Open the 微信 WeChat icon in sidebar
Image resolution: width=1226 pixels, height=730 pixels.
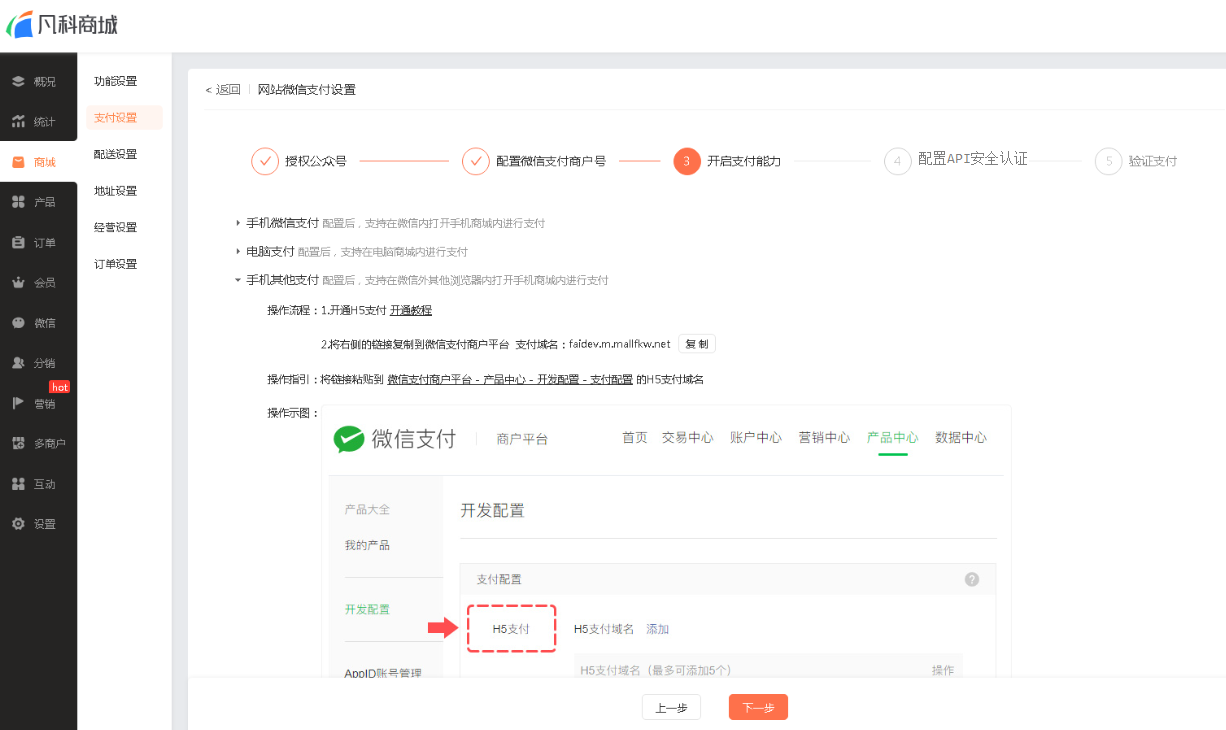(18, 322)
